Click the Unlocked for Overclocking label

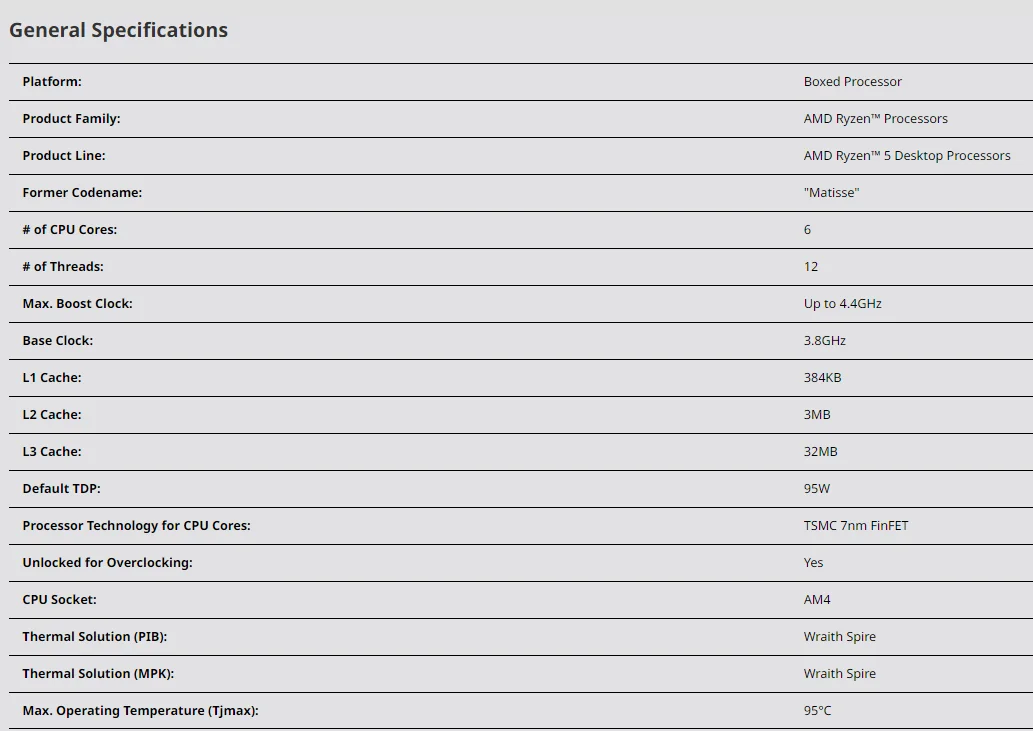coord(108,563)
